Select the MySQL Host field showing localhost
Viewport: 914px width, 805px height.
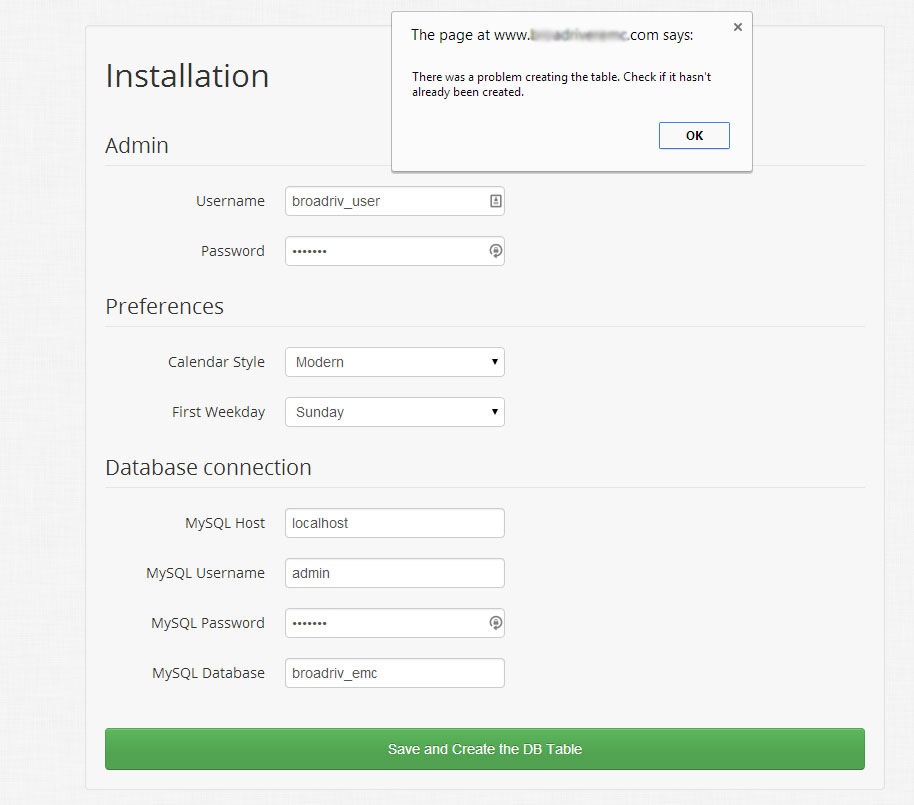pyautogui.click(x=394, y=523)
